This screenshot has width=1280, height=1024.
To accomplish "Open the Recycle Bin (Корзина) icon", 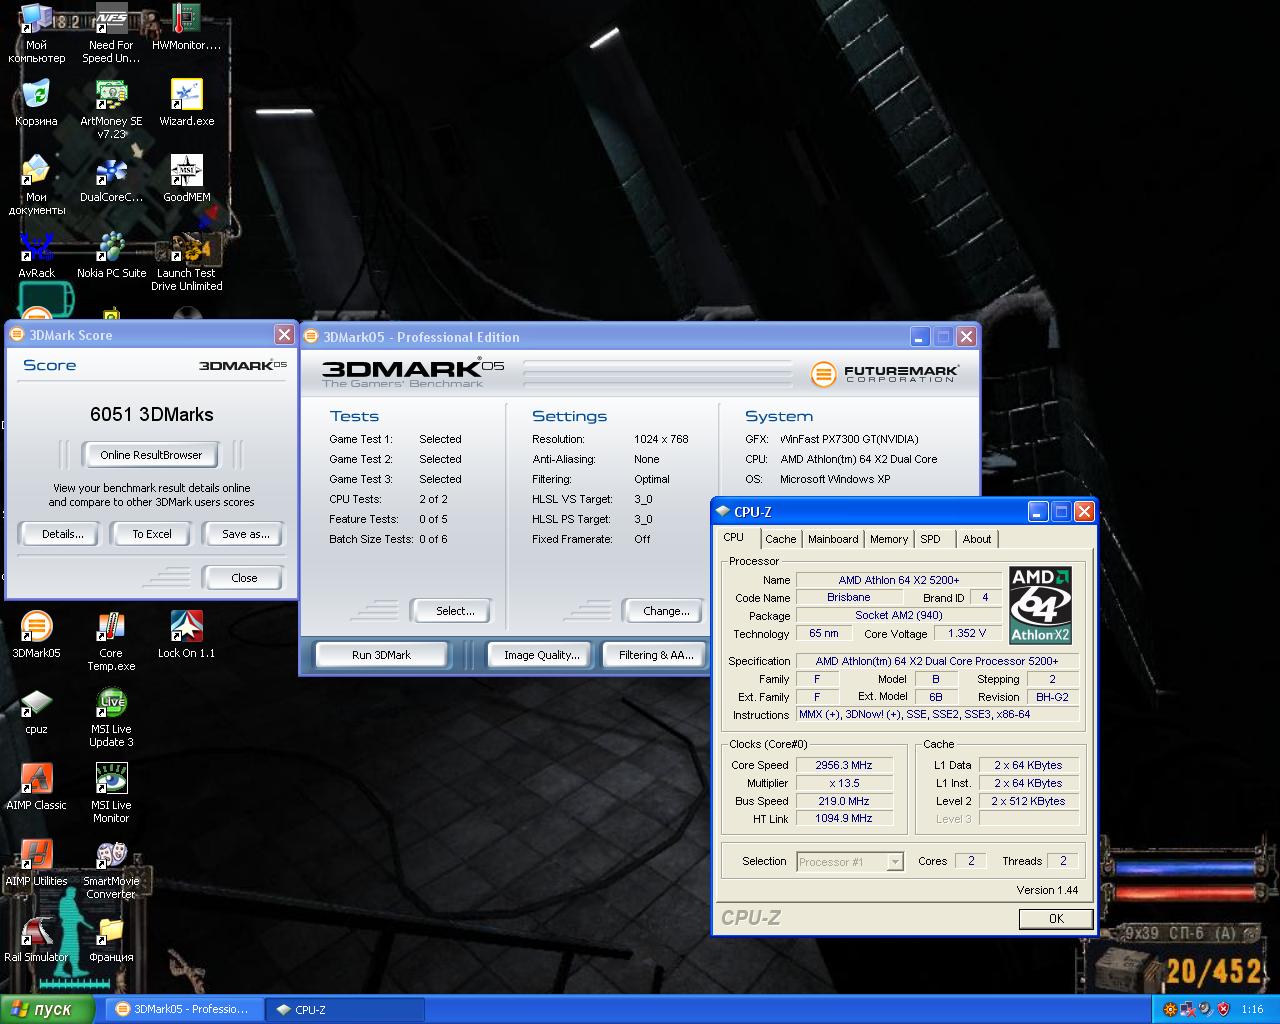I will (x=36, y=104).
